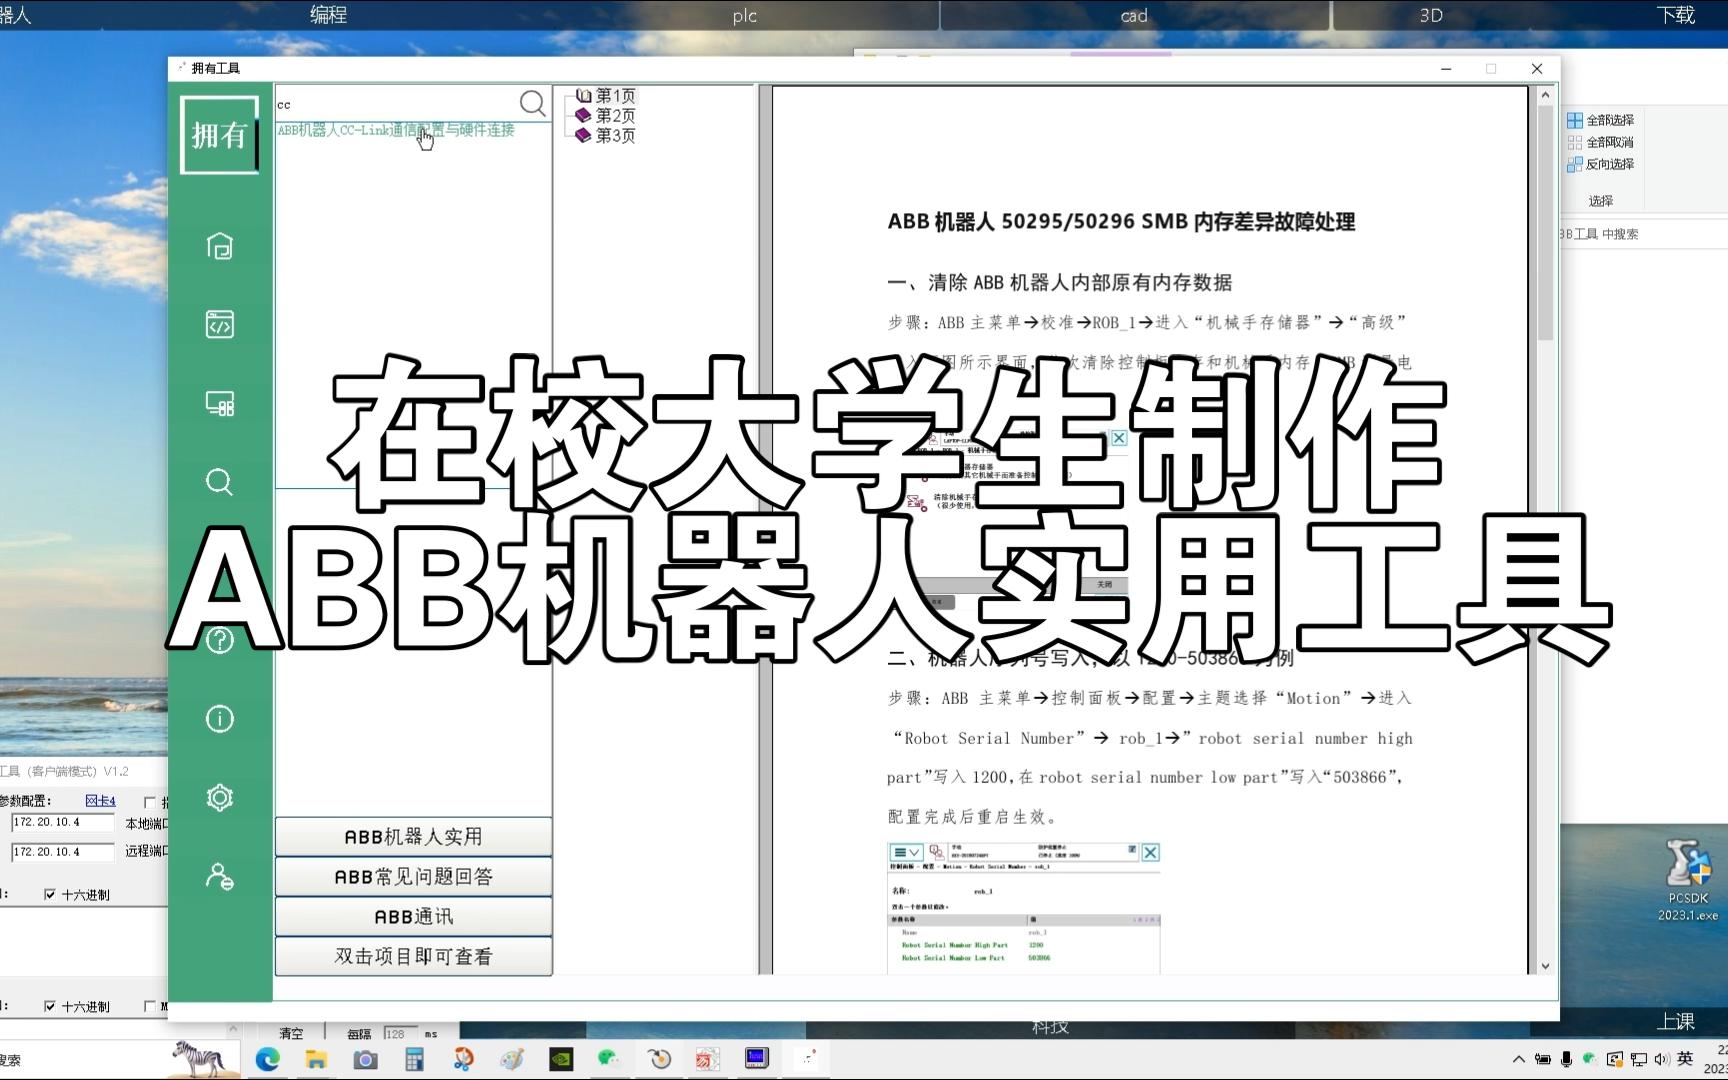Viewport: 1728px width, 1080px height.
Task: Open 3D desktop group header
Action: click(x=1431, y=15)
